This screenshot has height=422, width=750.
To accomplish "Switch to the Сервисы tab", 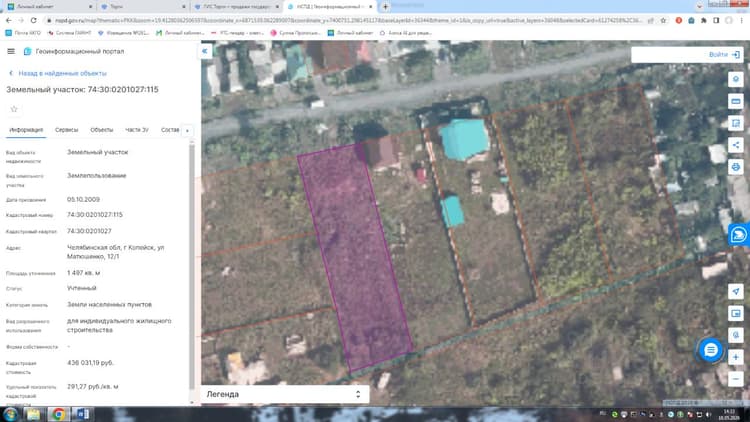I will click(66, 130).
